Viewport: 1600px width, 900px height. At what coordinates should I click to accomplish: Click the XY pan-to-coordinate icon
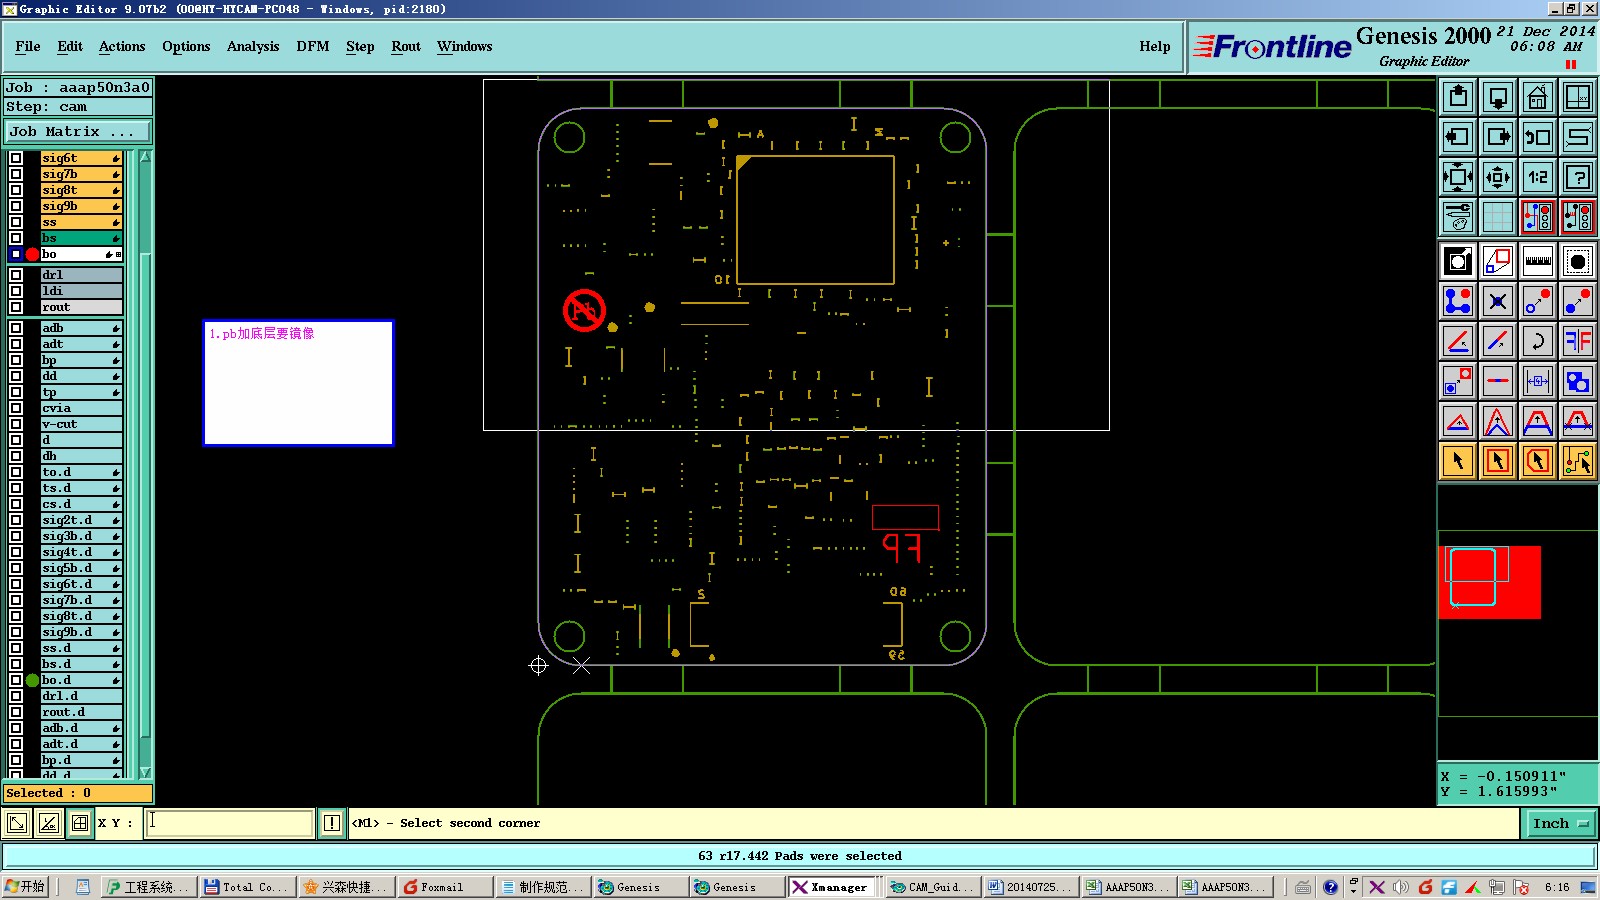[1578, 97]
